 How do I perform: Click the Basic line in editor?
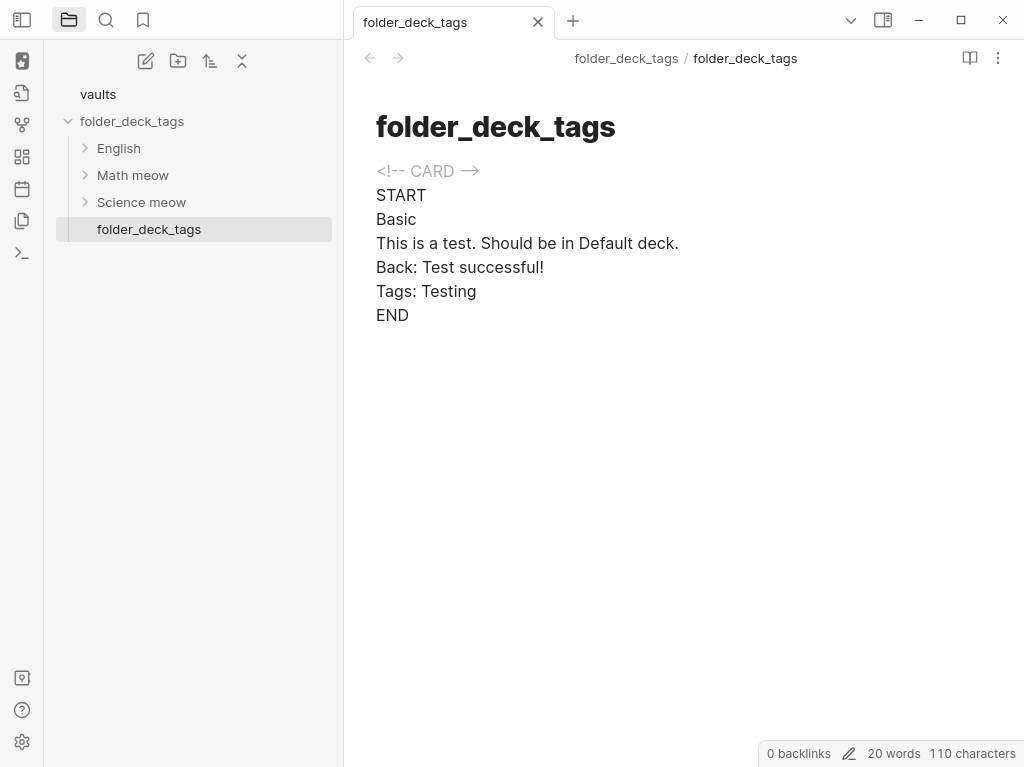pyautogui.click(x=396, y=220)
